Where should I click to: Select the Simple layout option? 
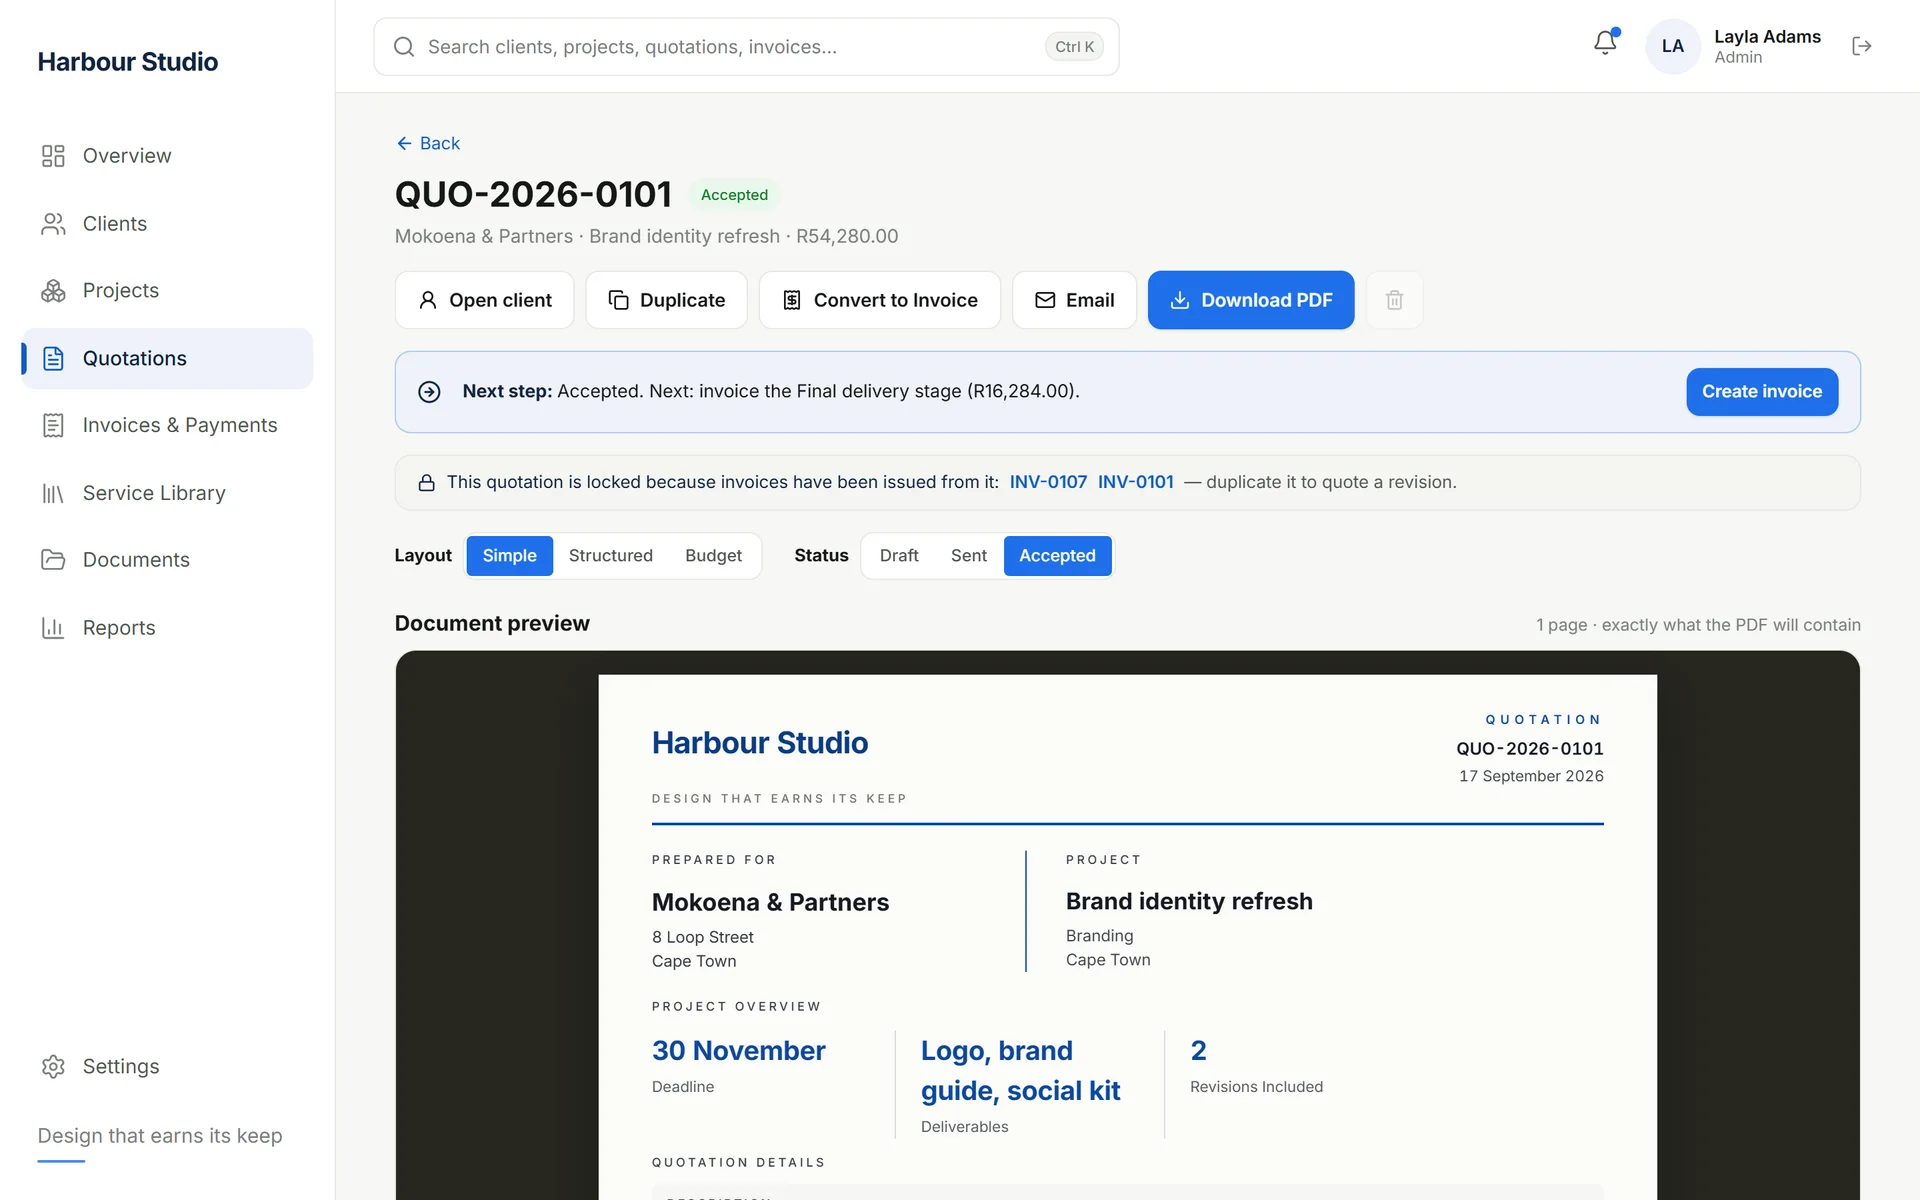click(x=509, y=556)
